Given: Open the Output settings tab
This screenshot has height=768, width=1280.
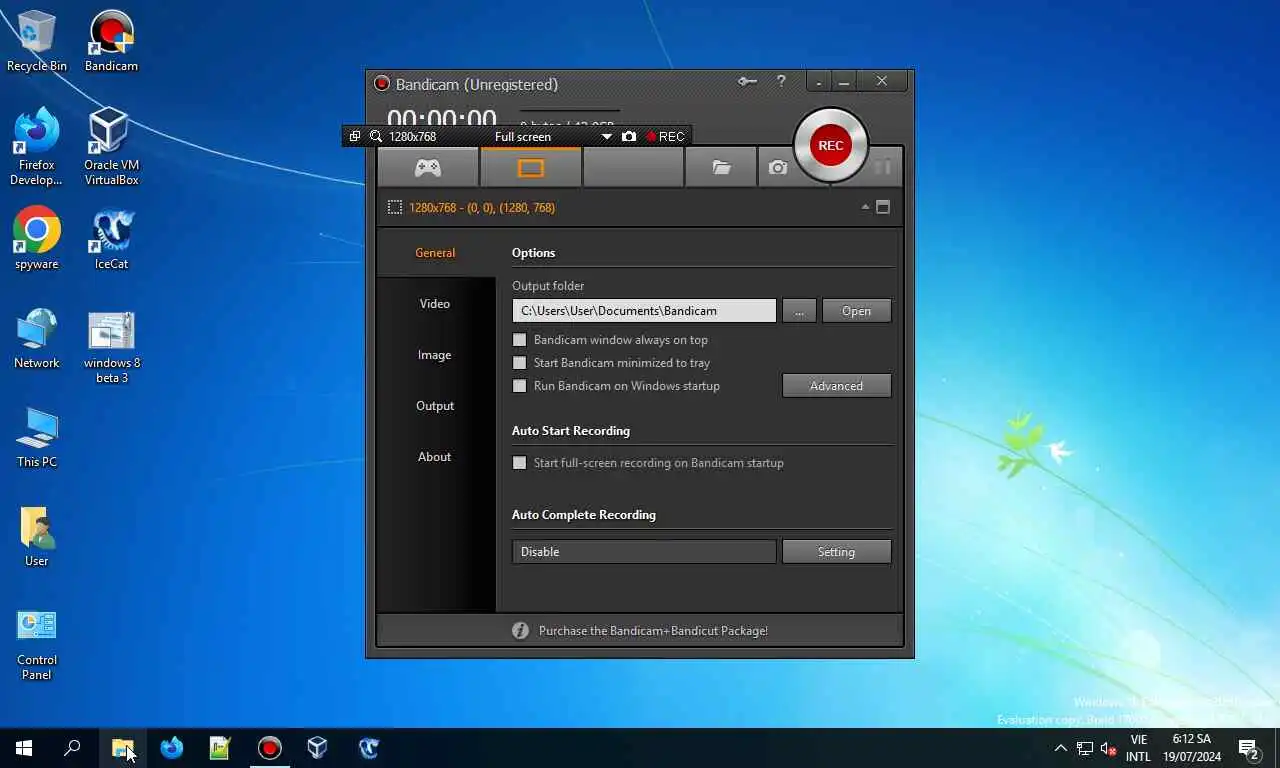Looking at the screenshot, I should [x=435, y=406].
